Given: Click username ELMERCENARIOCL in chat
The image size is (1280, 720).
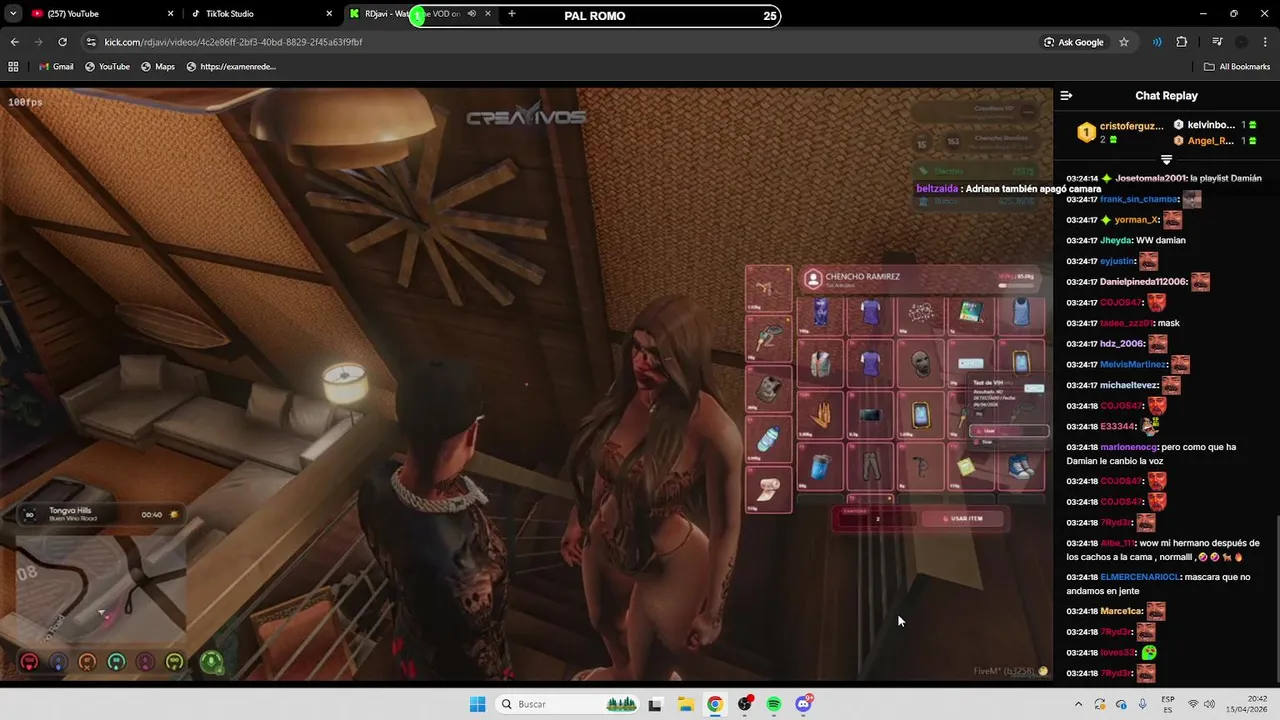Looking at the screenshot, I should tap(1140, 577).
